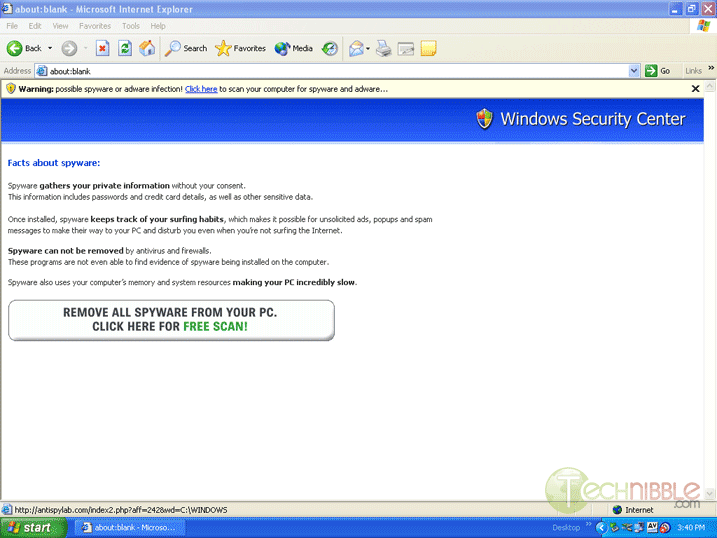This screenshot has width=717, height=538.
Task: Click the page icon in the address bar
Action: coord(42,71)
